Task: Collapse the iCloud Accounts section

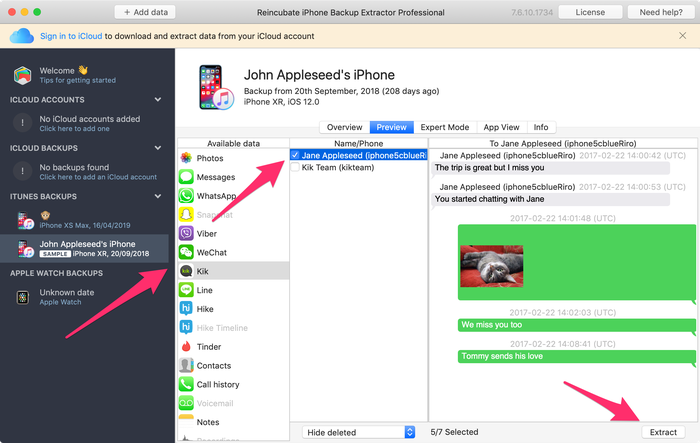Action: click(x=158, y=100)
